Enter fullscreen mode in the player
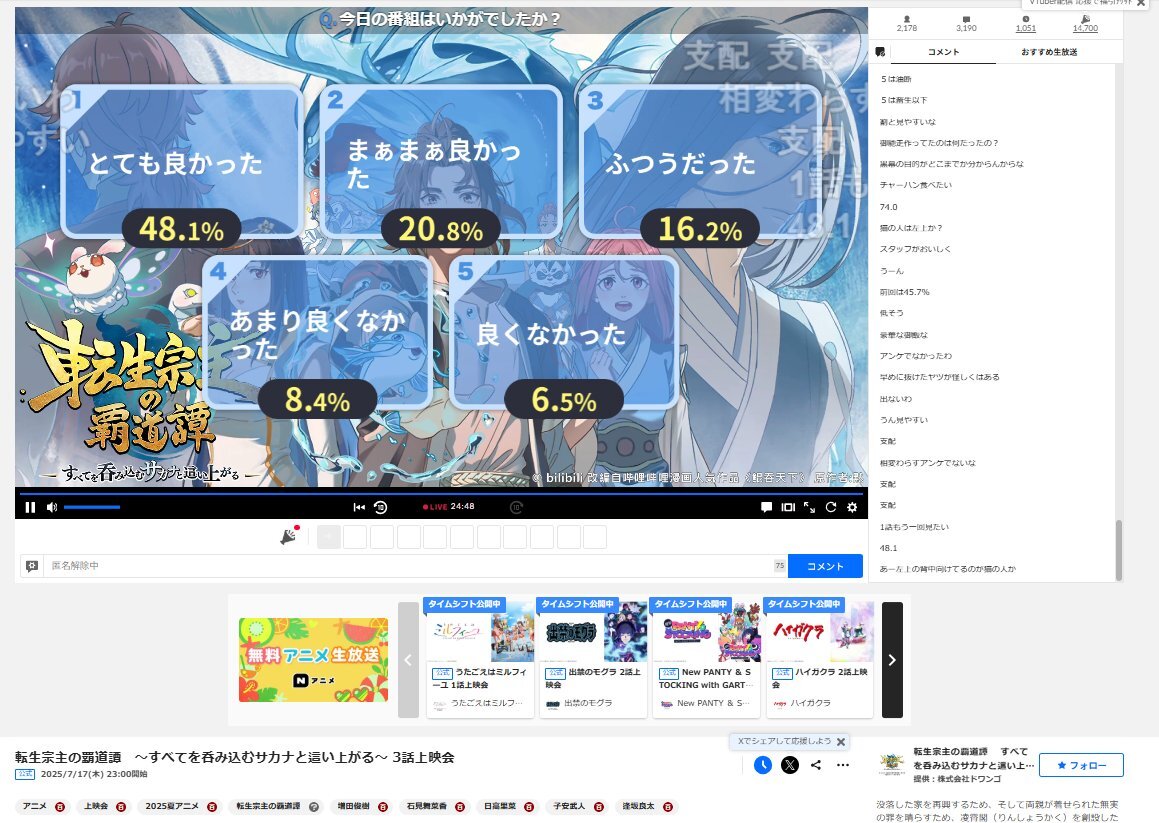Screen dimensions: 1159x823 pos(809,507)
